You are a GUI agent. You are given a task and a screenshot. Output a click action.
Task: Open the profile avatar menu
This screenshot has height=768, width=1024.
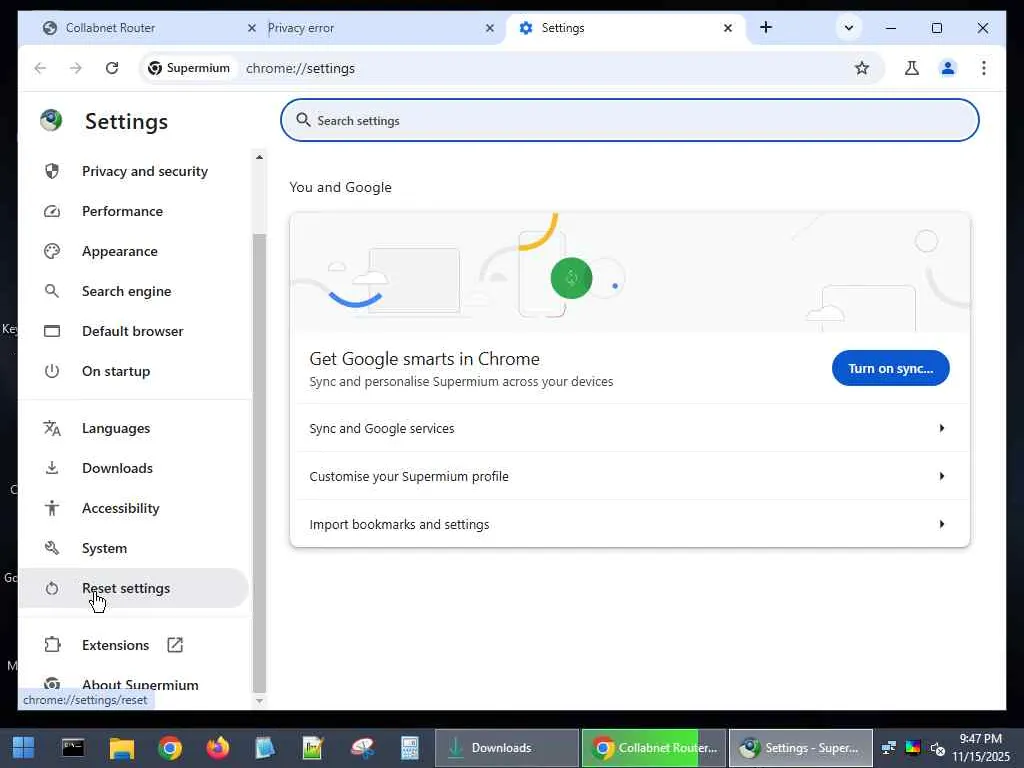[948, 68]
